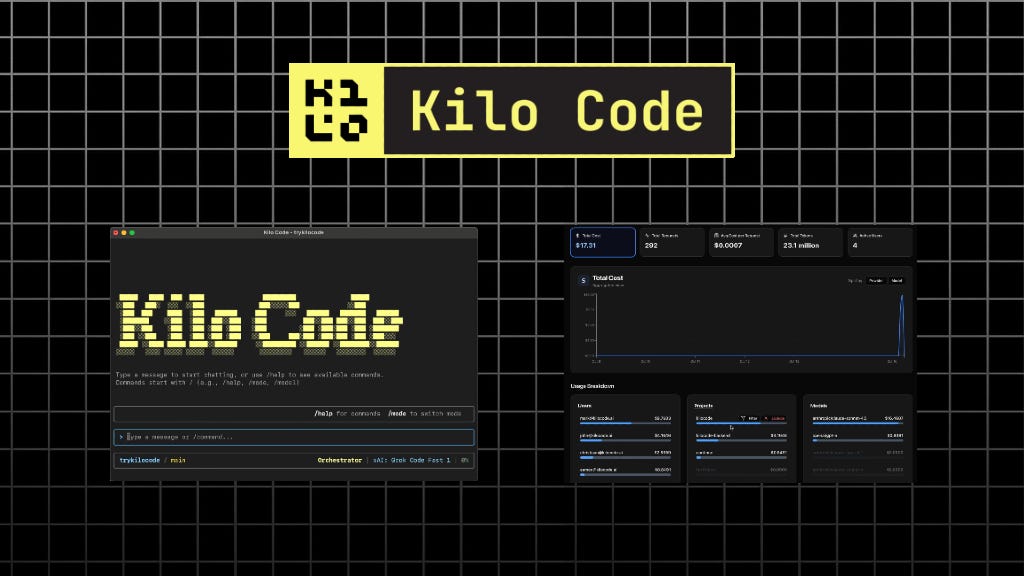This screenshot has width=1024, height=576.
Task: Click the small icon on the Total Cost card
Action: point(577,236)
